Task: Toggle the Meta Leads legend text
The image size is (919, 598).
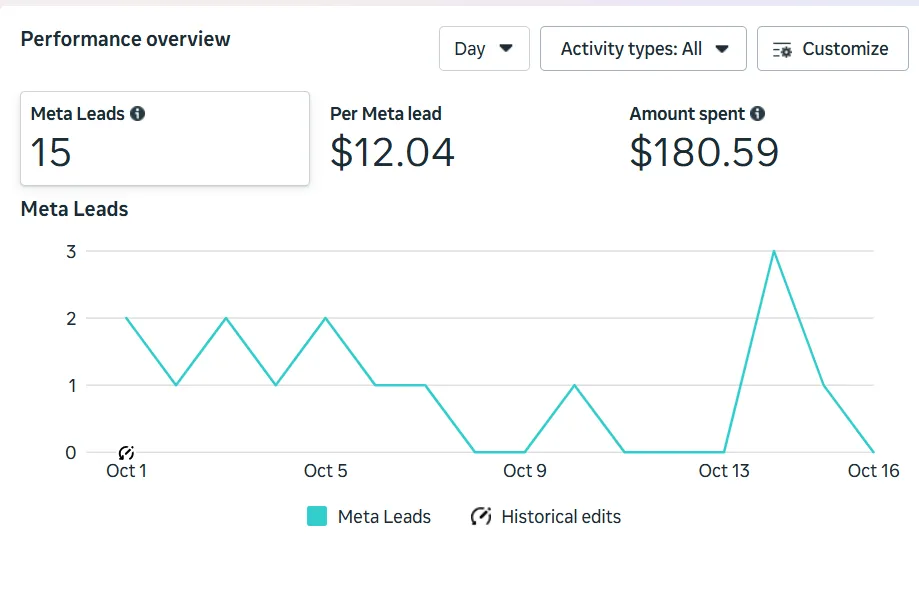Action: [384, 517]
